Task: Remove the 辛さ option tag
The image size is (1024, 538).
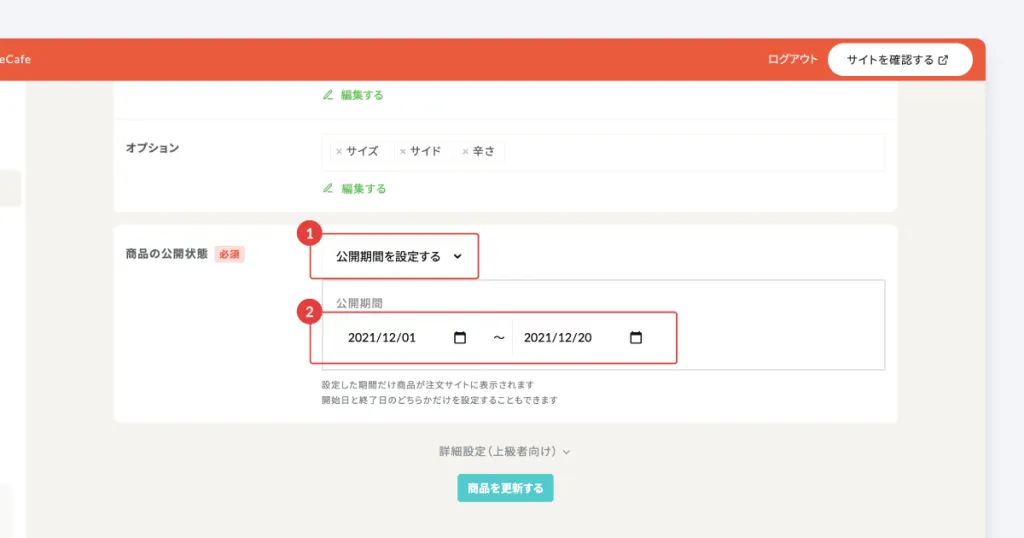Action: 465,152
